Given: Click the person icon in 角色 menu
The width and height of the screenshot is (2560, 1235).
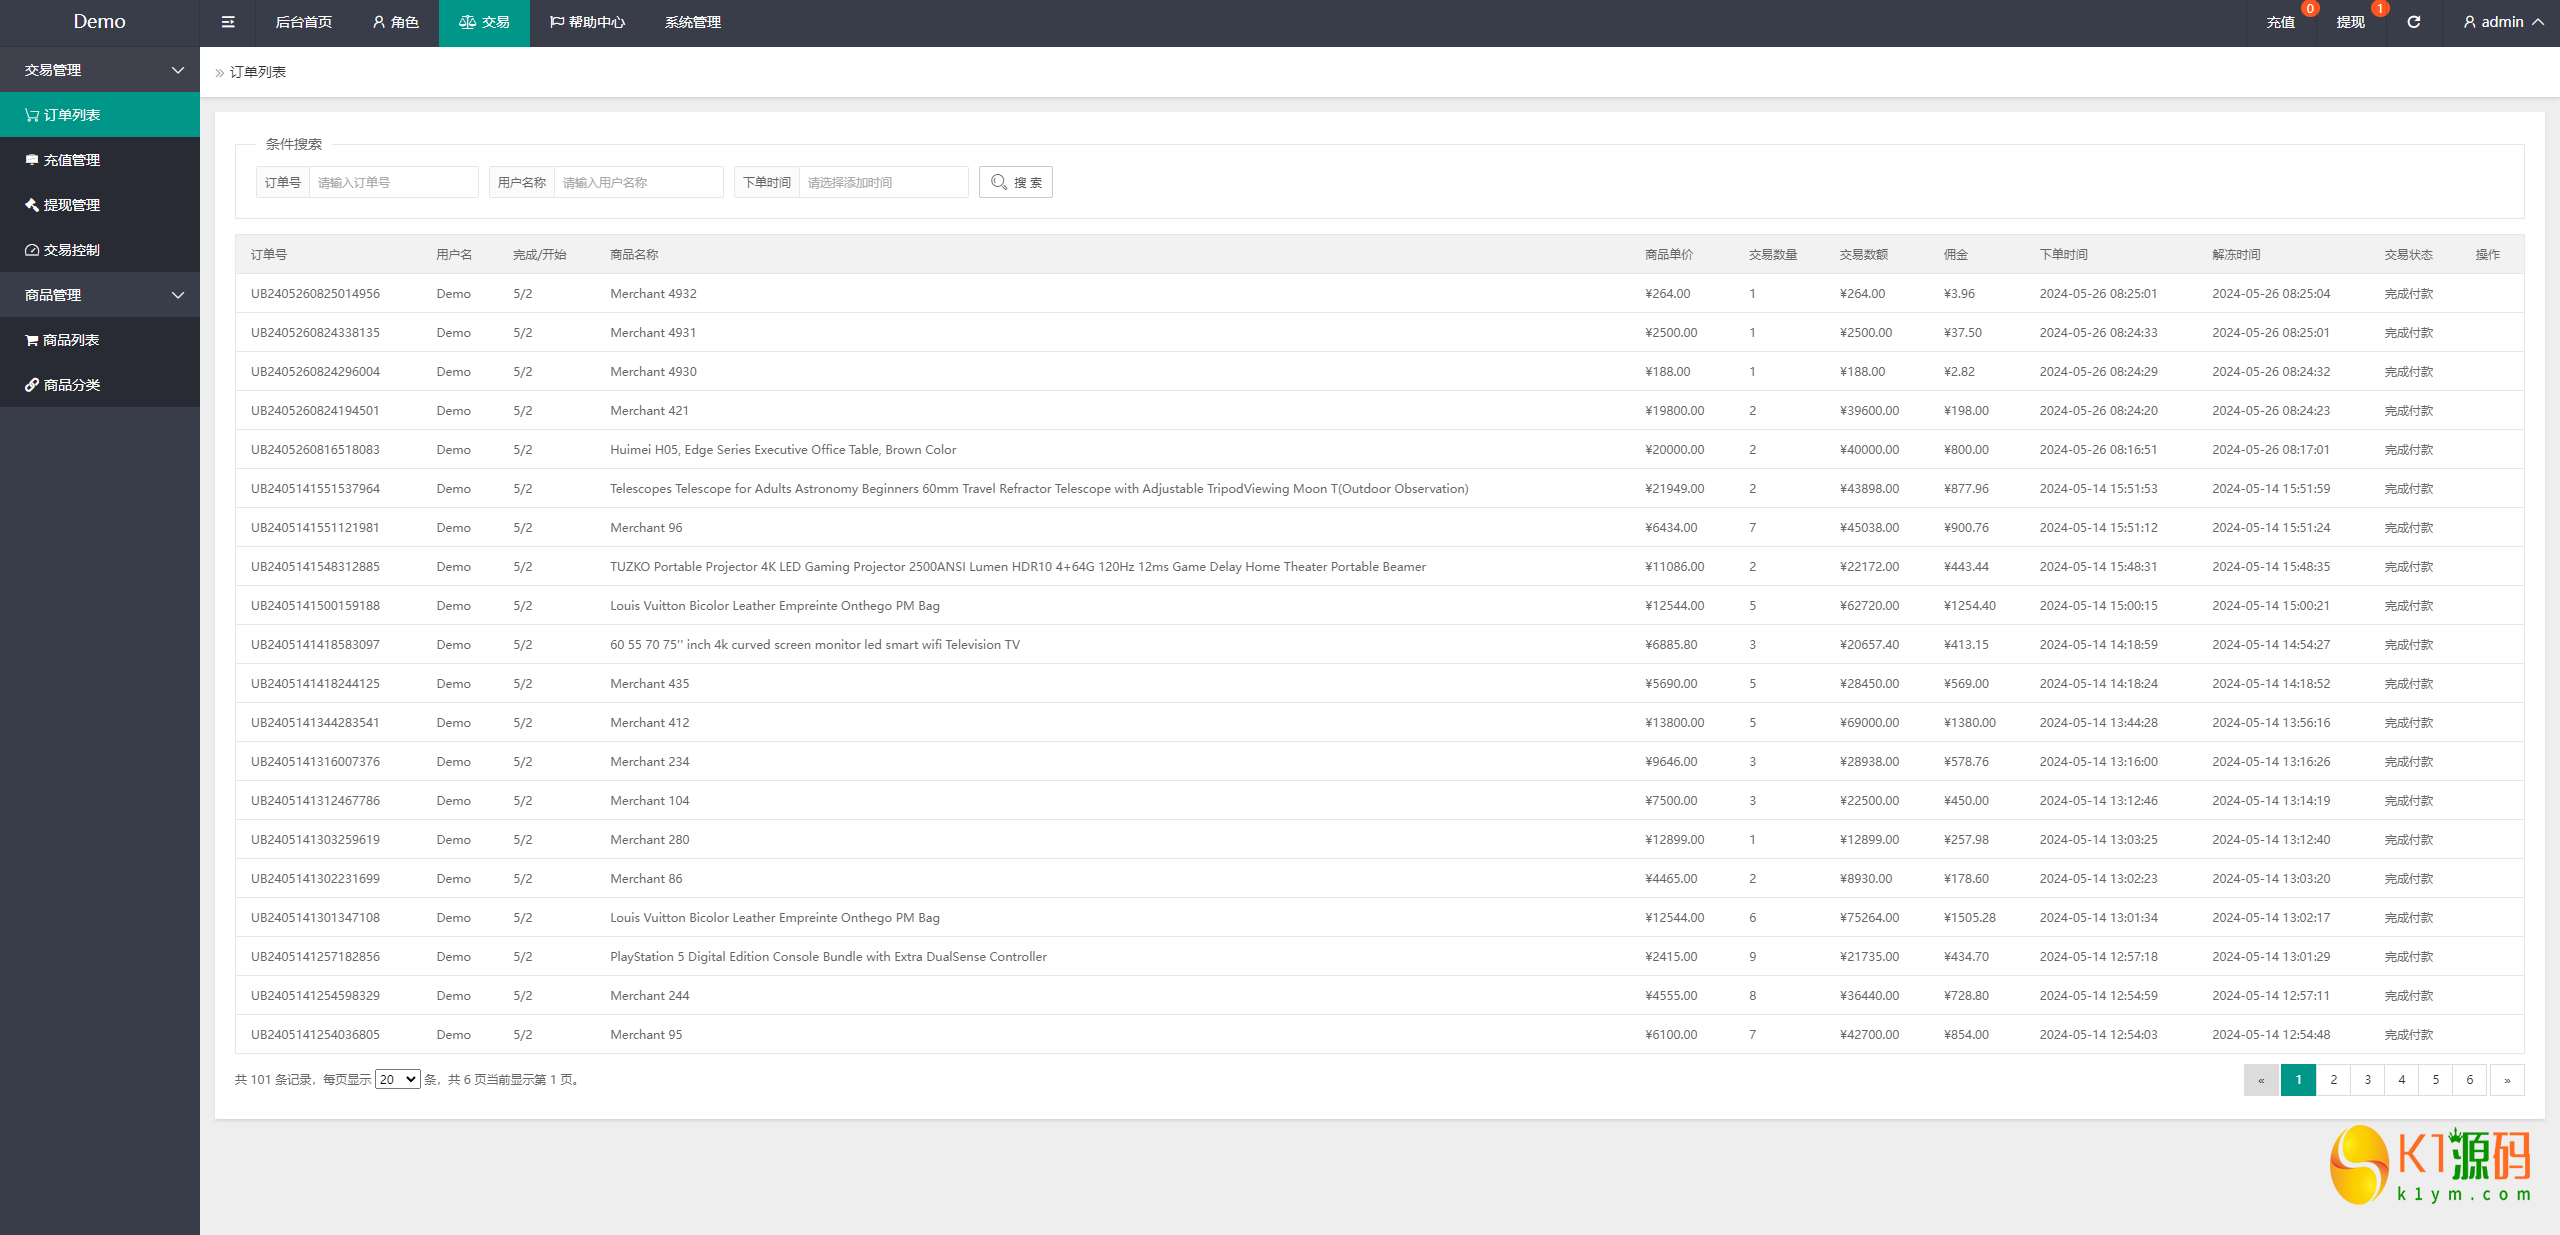Looking at the screenshot, I should [x=379, y=22].
